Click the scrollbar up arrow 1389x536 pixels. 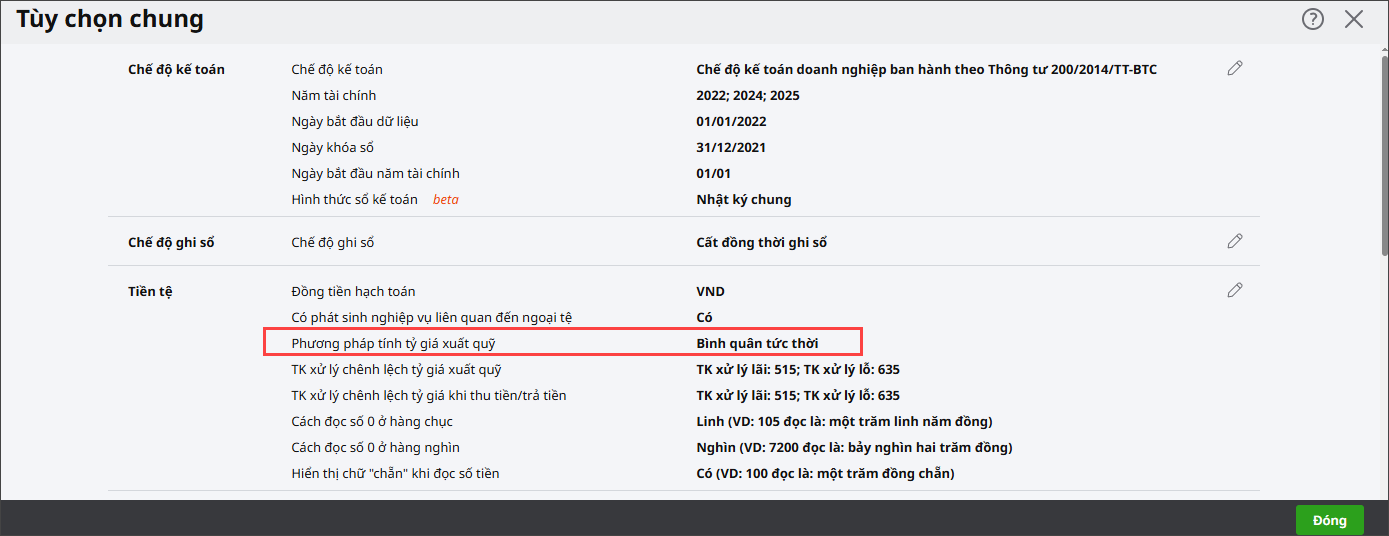[1382, 47]
